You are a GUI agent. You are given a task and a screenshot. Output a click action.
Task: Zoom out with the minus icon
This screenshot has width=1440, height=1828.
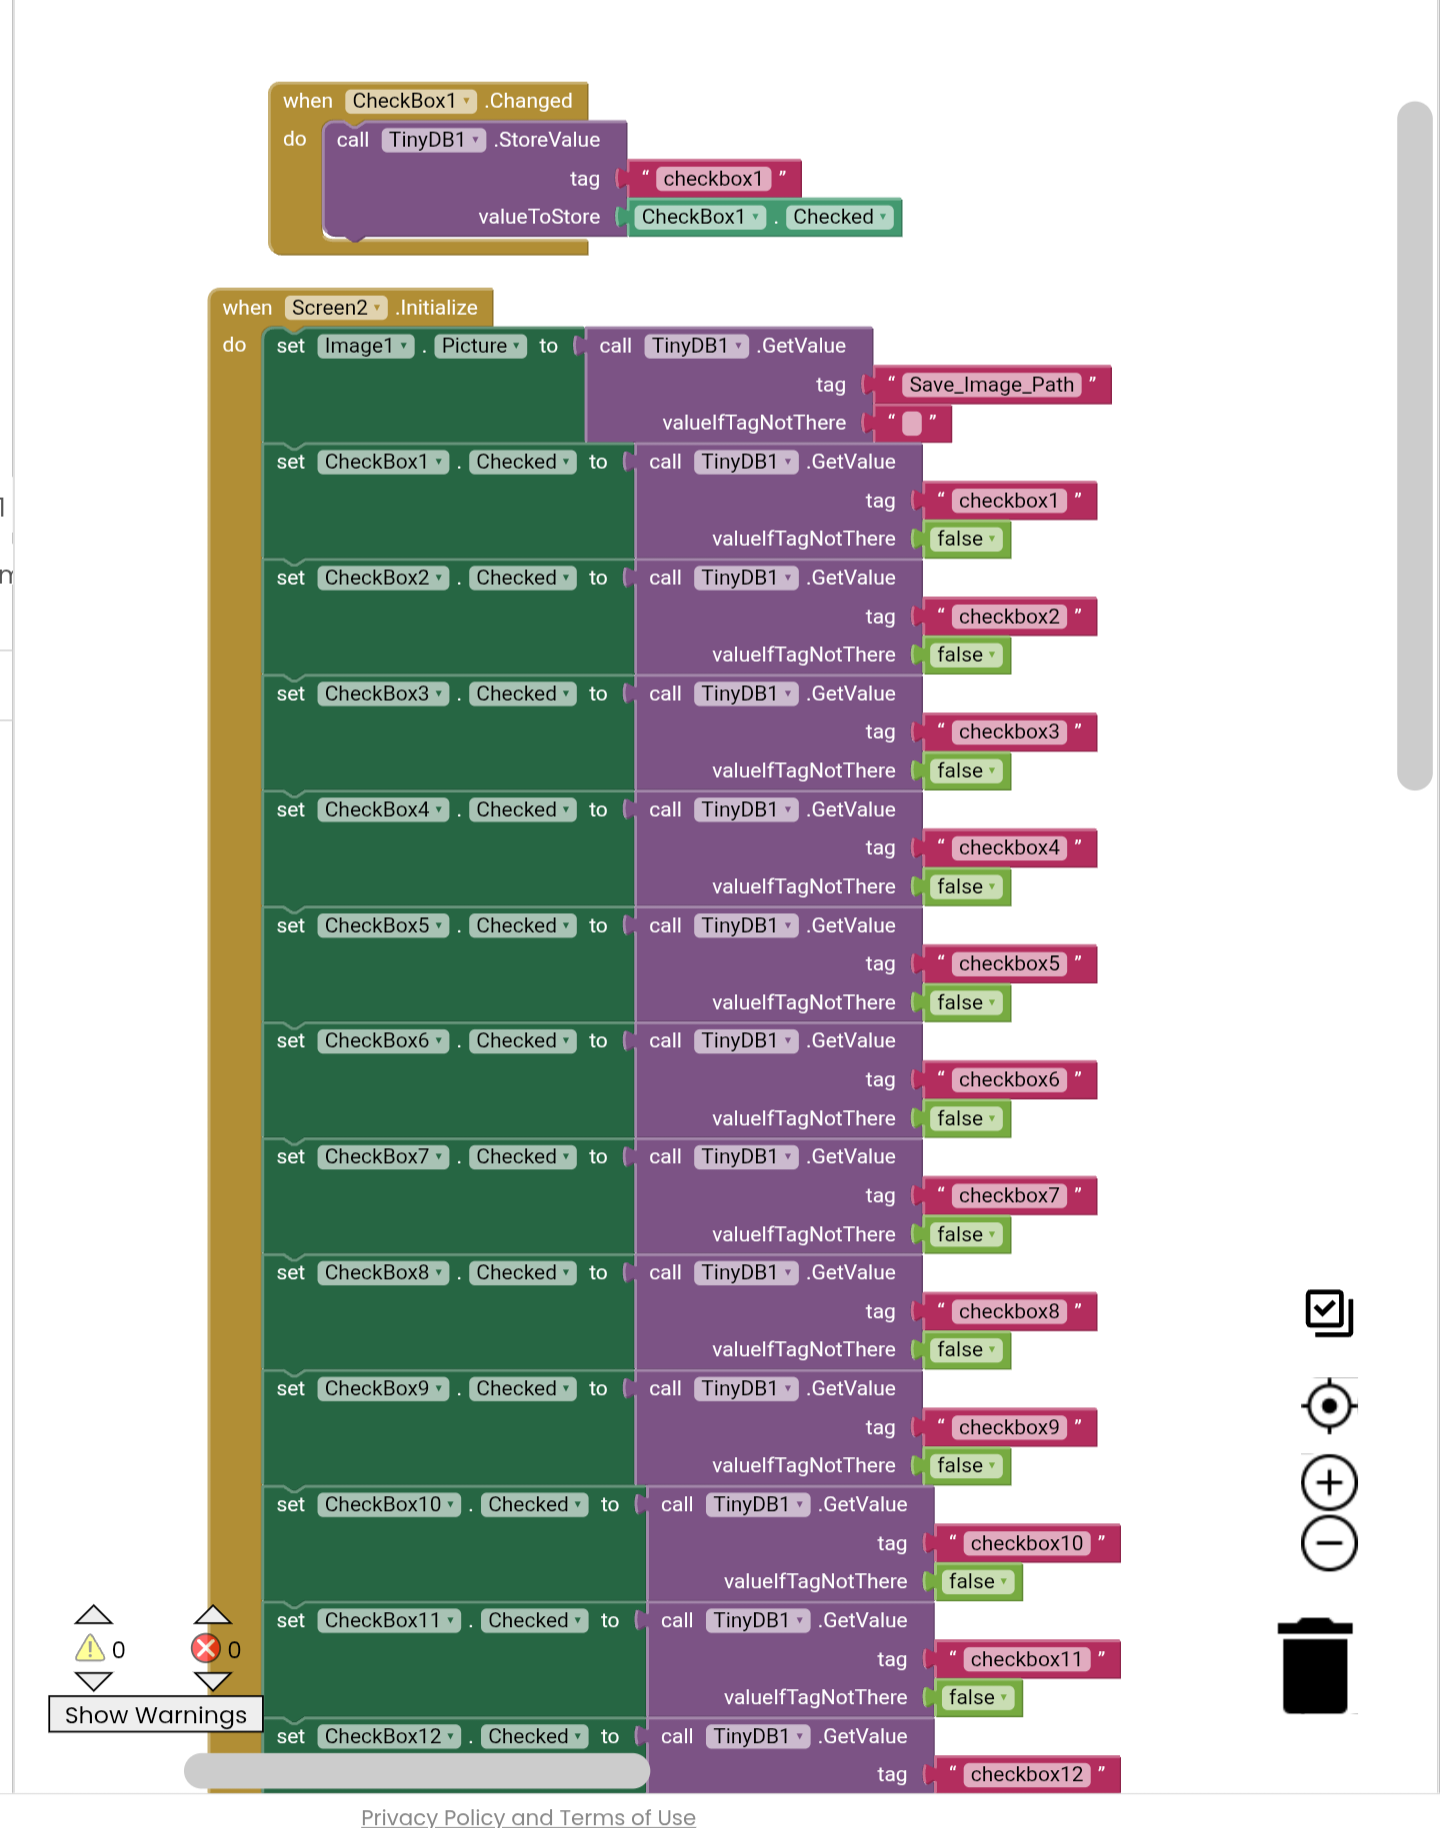[x=1329, y=1543]
